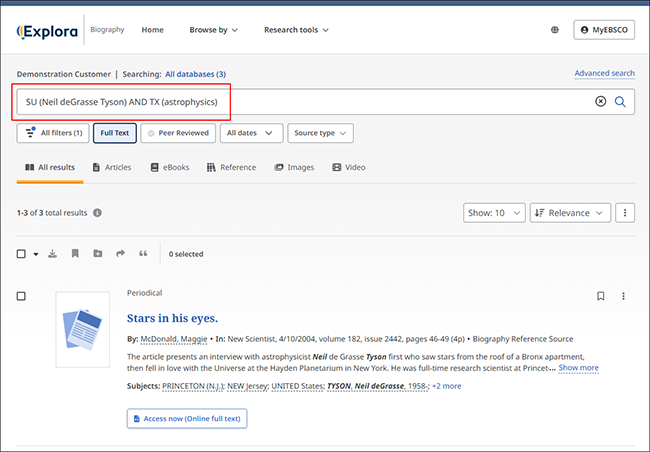Run search with magnifying glass icon
The image size is (650, 452).
[x=620, y=101]
